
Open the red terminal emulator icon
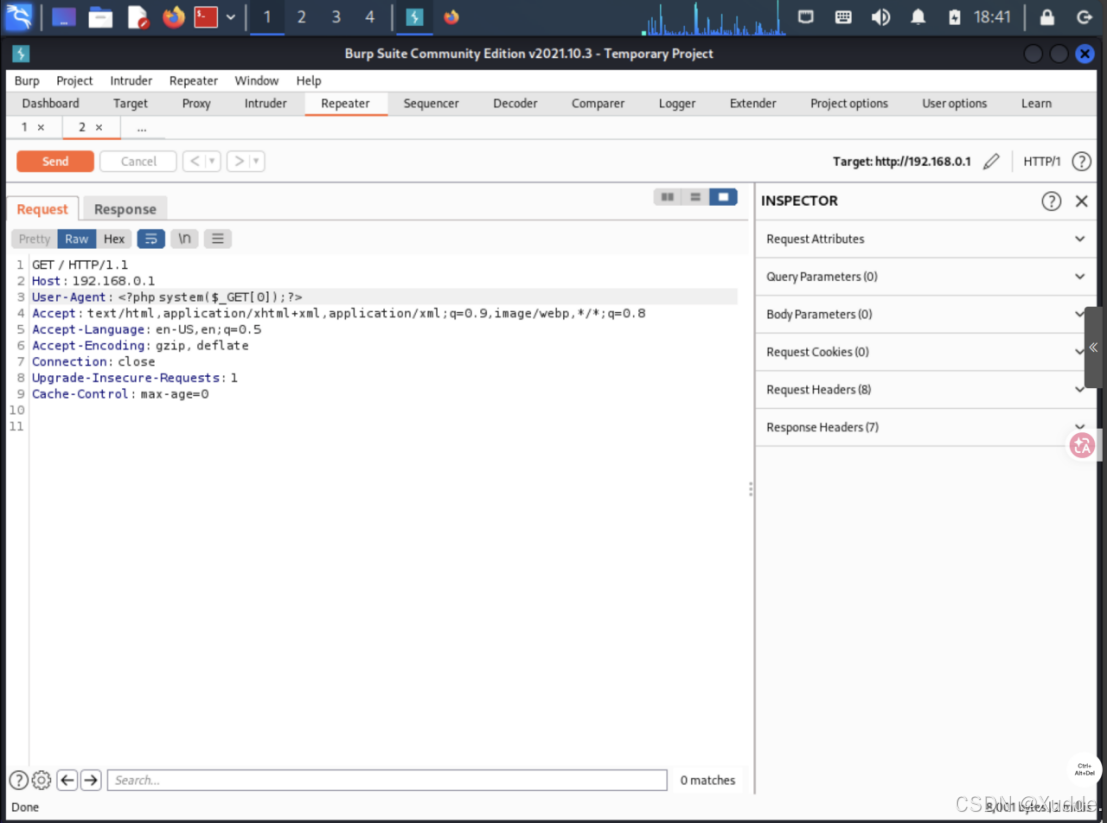(206, 17)
